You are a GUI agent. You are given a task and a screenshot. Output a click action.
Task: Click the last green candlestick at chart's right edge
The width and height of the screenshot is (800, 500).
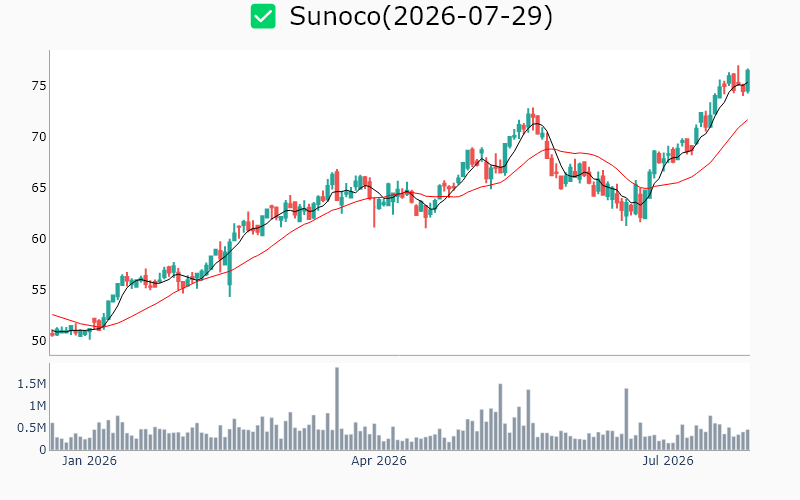(748, 81)
